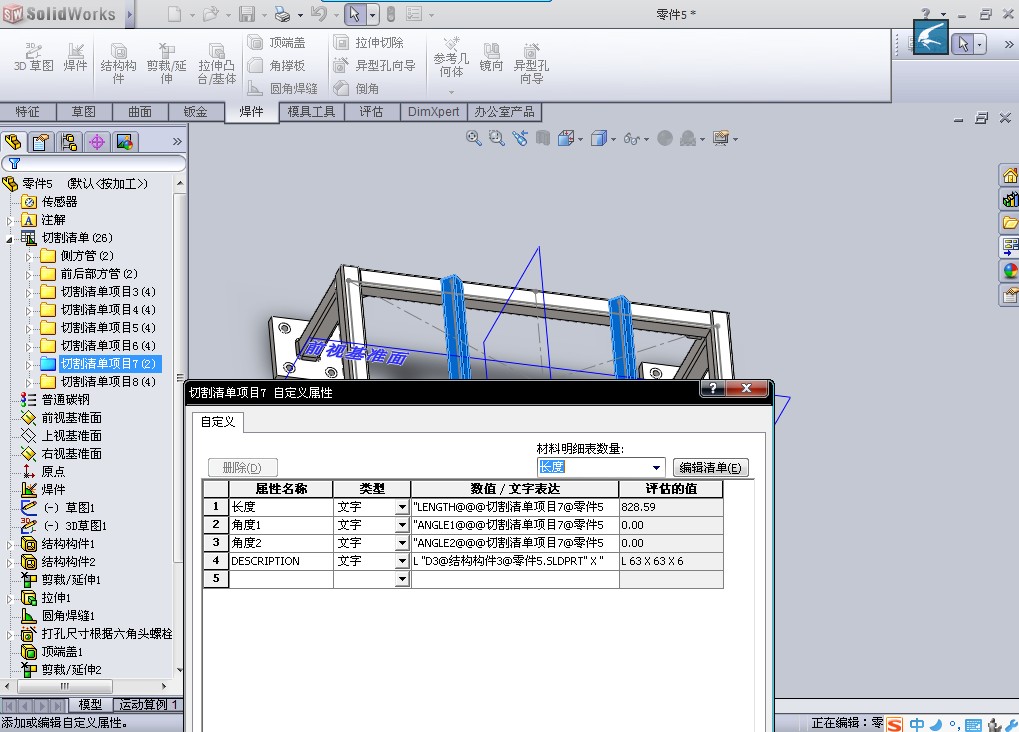Click the 删除(D) button
Viewport: 1019px width, 732px height.
point(242,467)
